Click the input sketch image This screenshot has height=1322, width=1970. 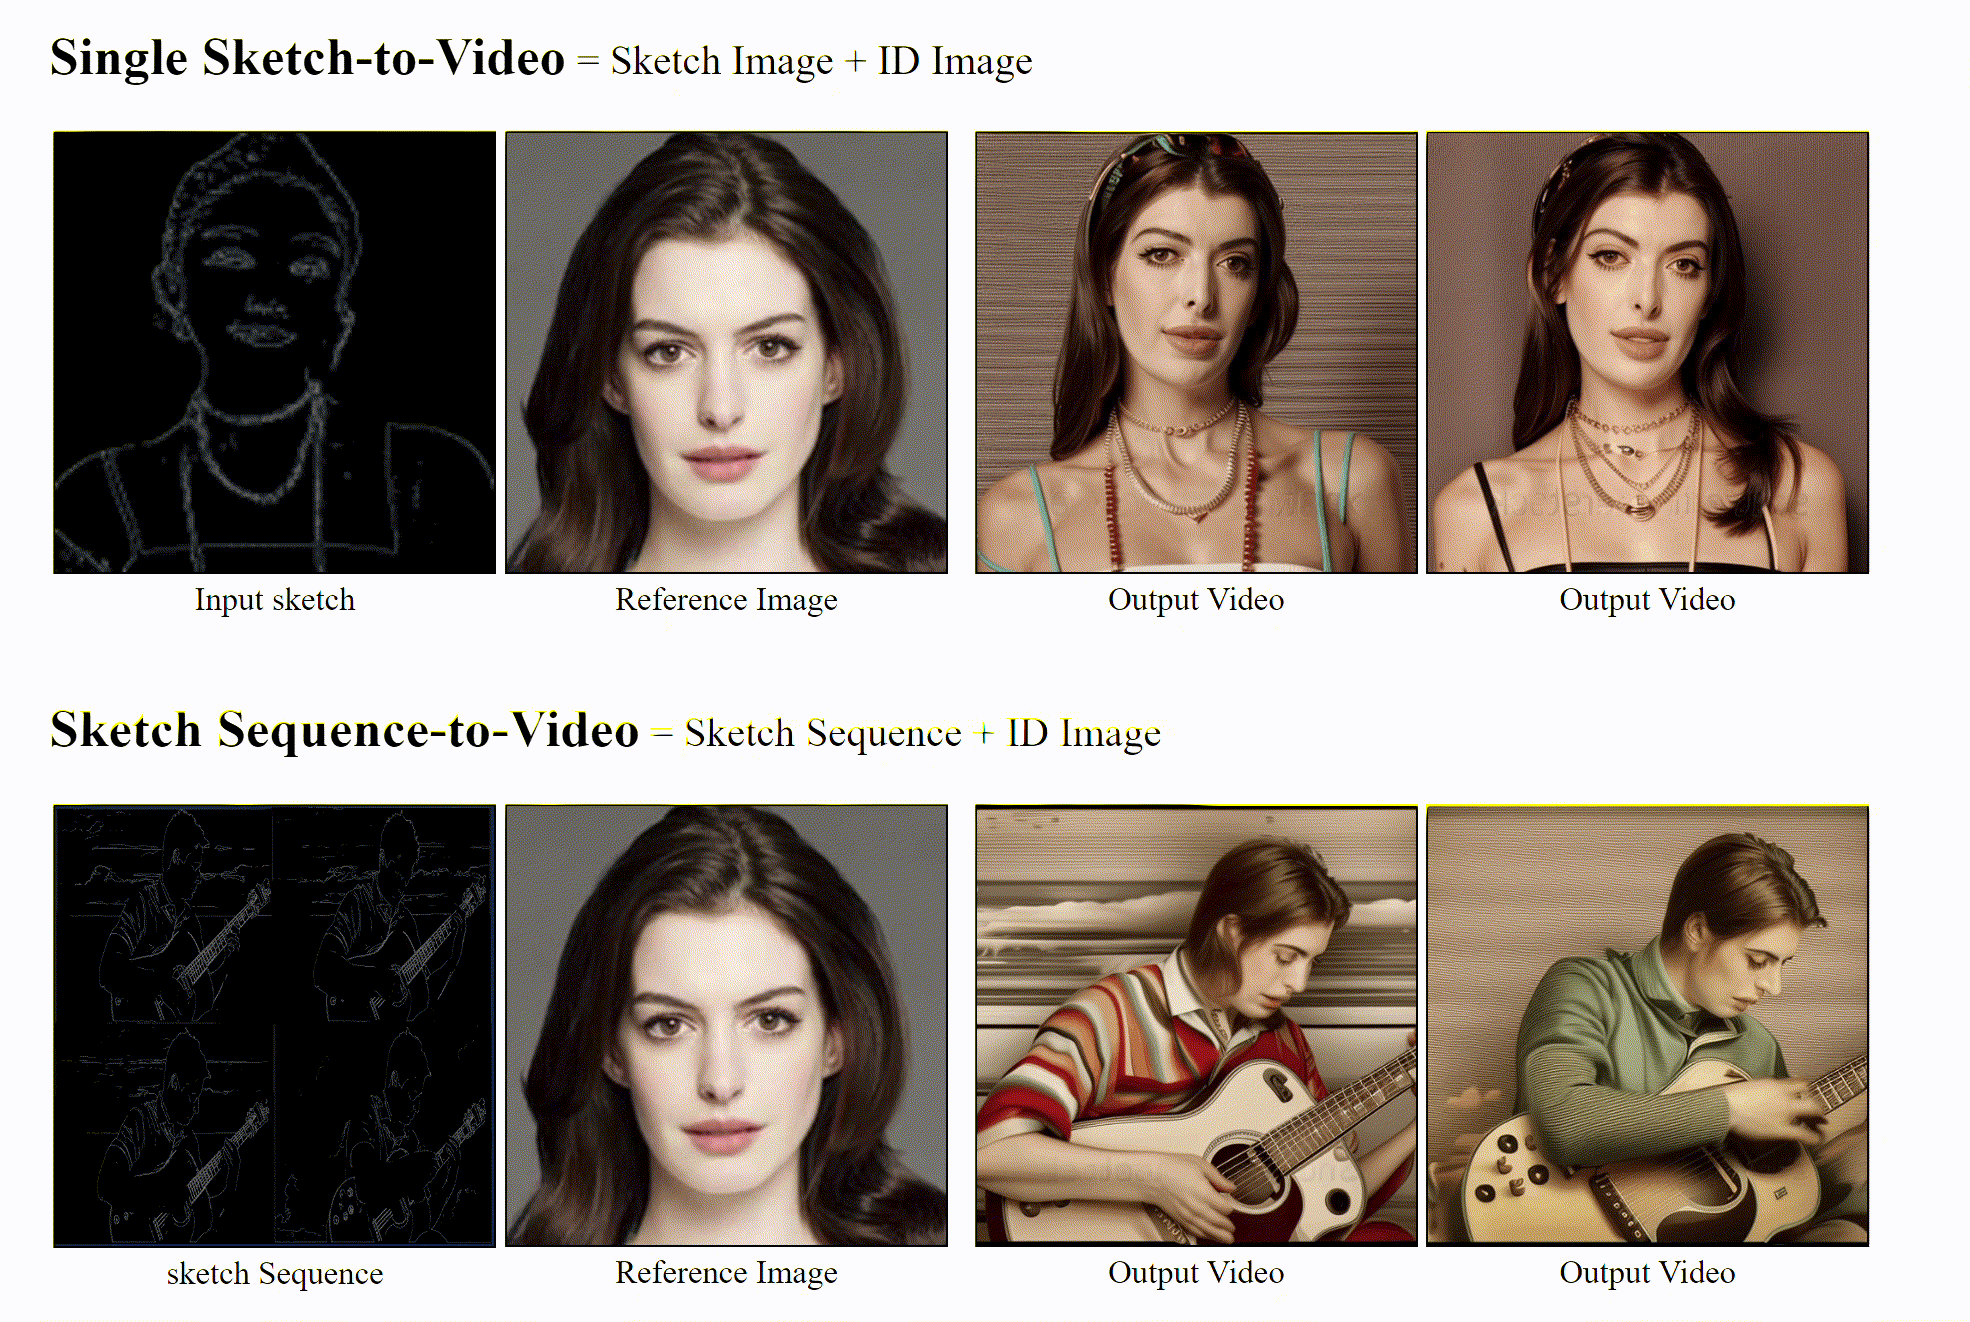274,352
